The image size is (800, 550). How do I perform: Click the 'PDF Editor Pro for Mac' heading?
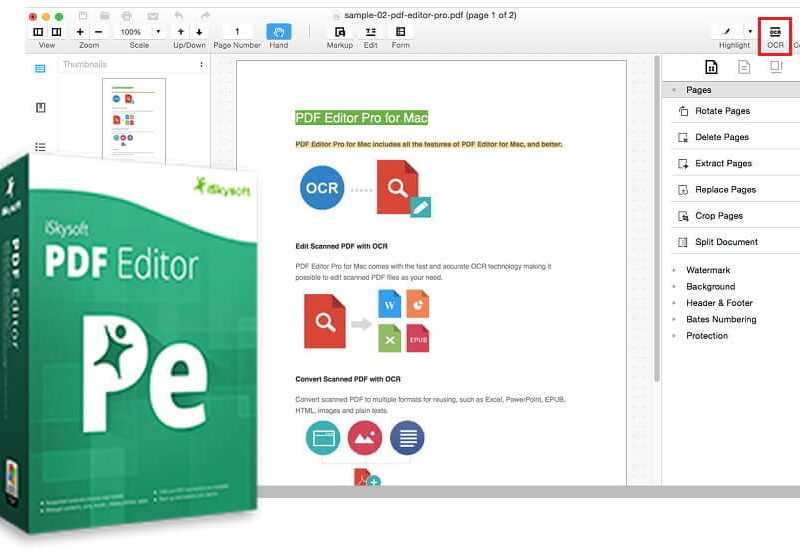pos(361,118)
